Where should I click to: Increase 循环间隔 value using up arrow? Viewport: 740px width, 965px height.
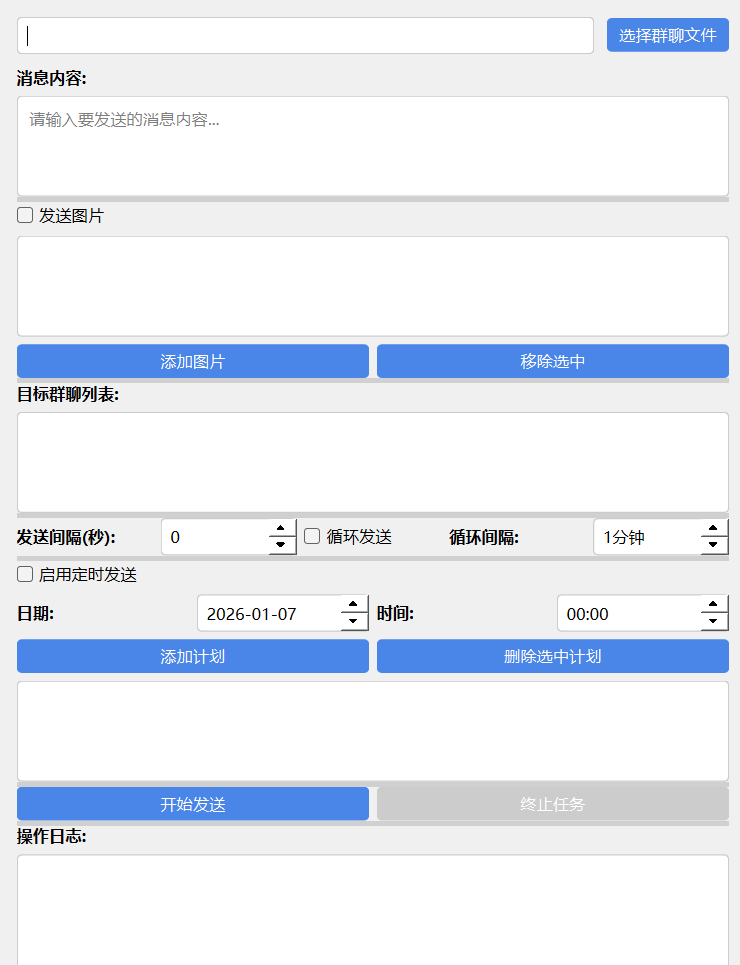pos(714,528)
